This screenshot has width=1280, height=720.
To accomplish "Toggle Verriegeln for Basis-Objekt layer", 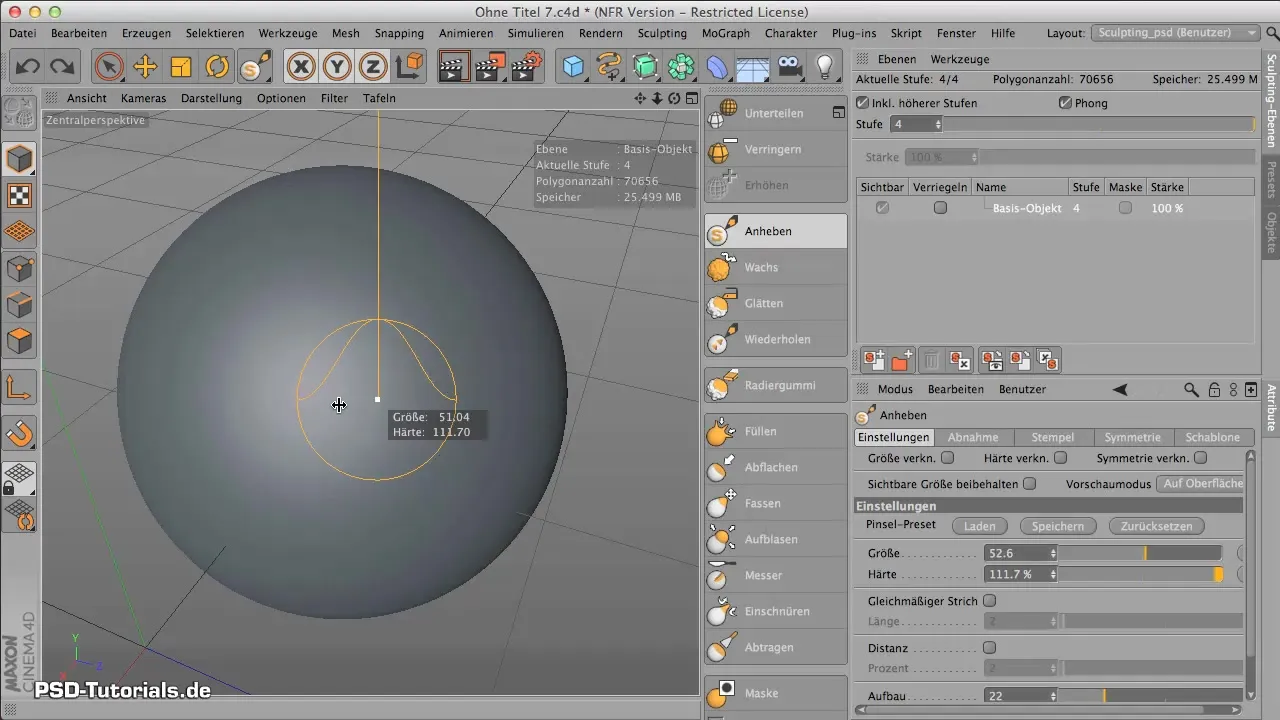I will point(940,208).
